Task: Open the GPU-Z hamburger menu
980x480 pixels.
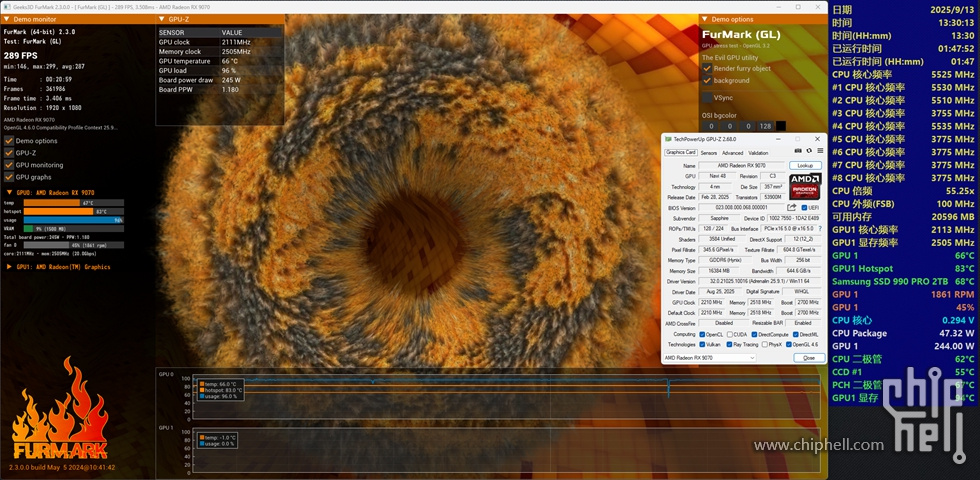Action: [820, 151]
